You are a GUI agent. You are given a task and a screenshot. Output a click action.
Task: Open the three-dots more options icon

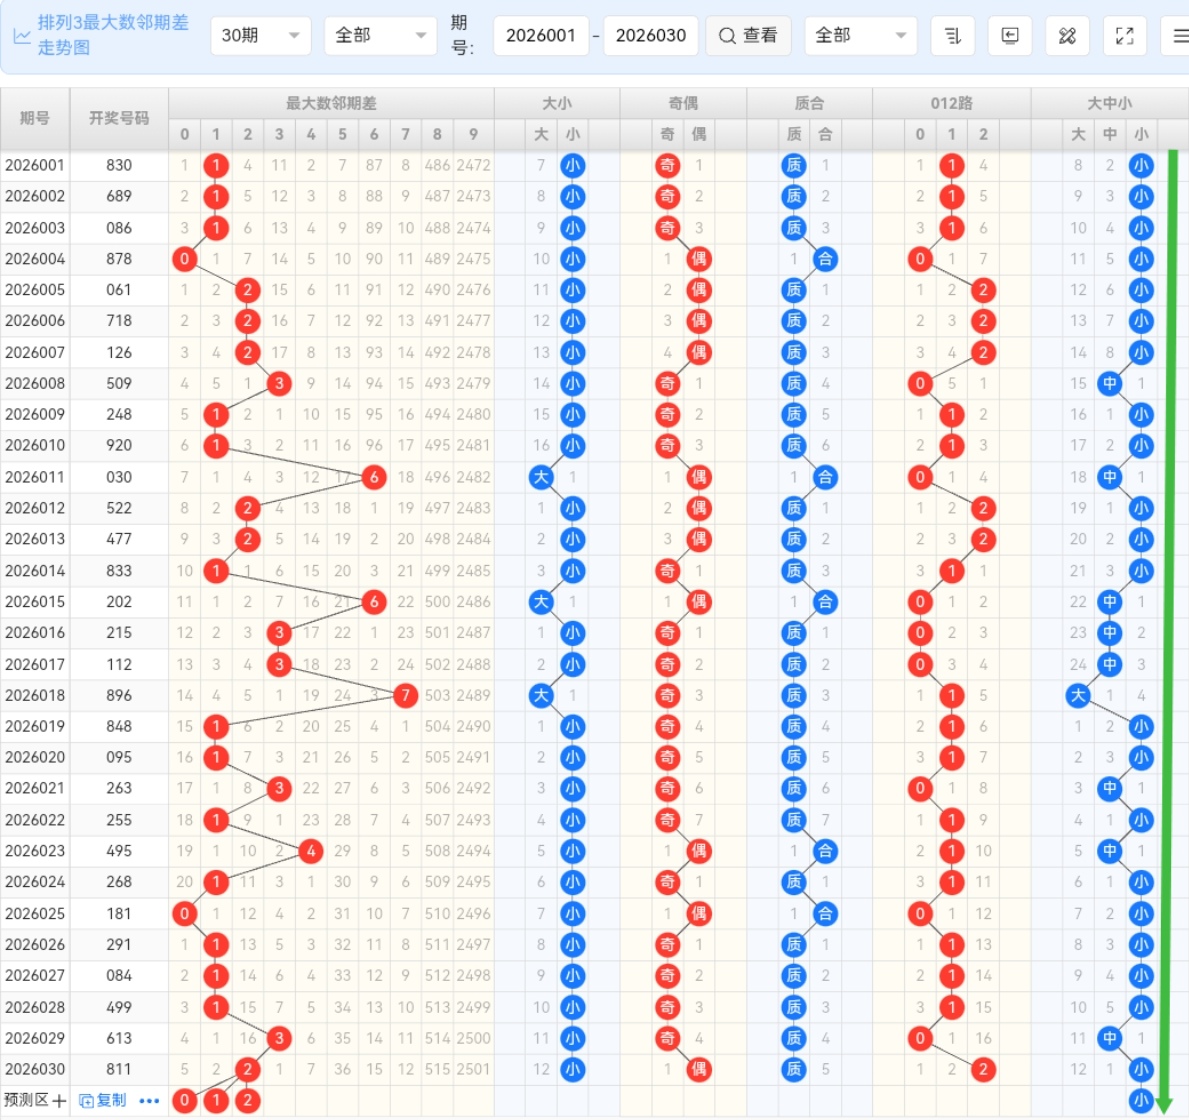[x=149, y=1101]
